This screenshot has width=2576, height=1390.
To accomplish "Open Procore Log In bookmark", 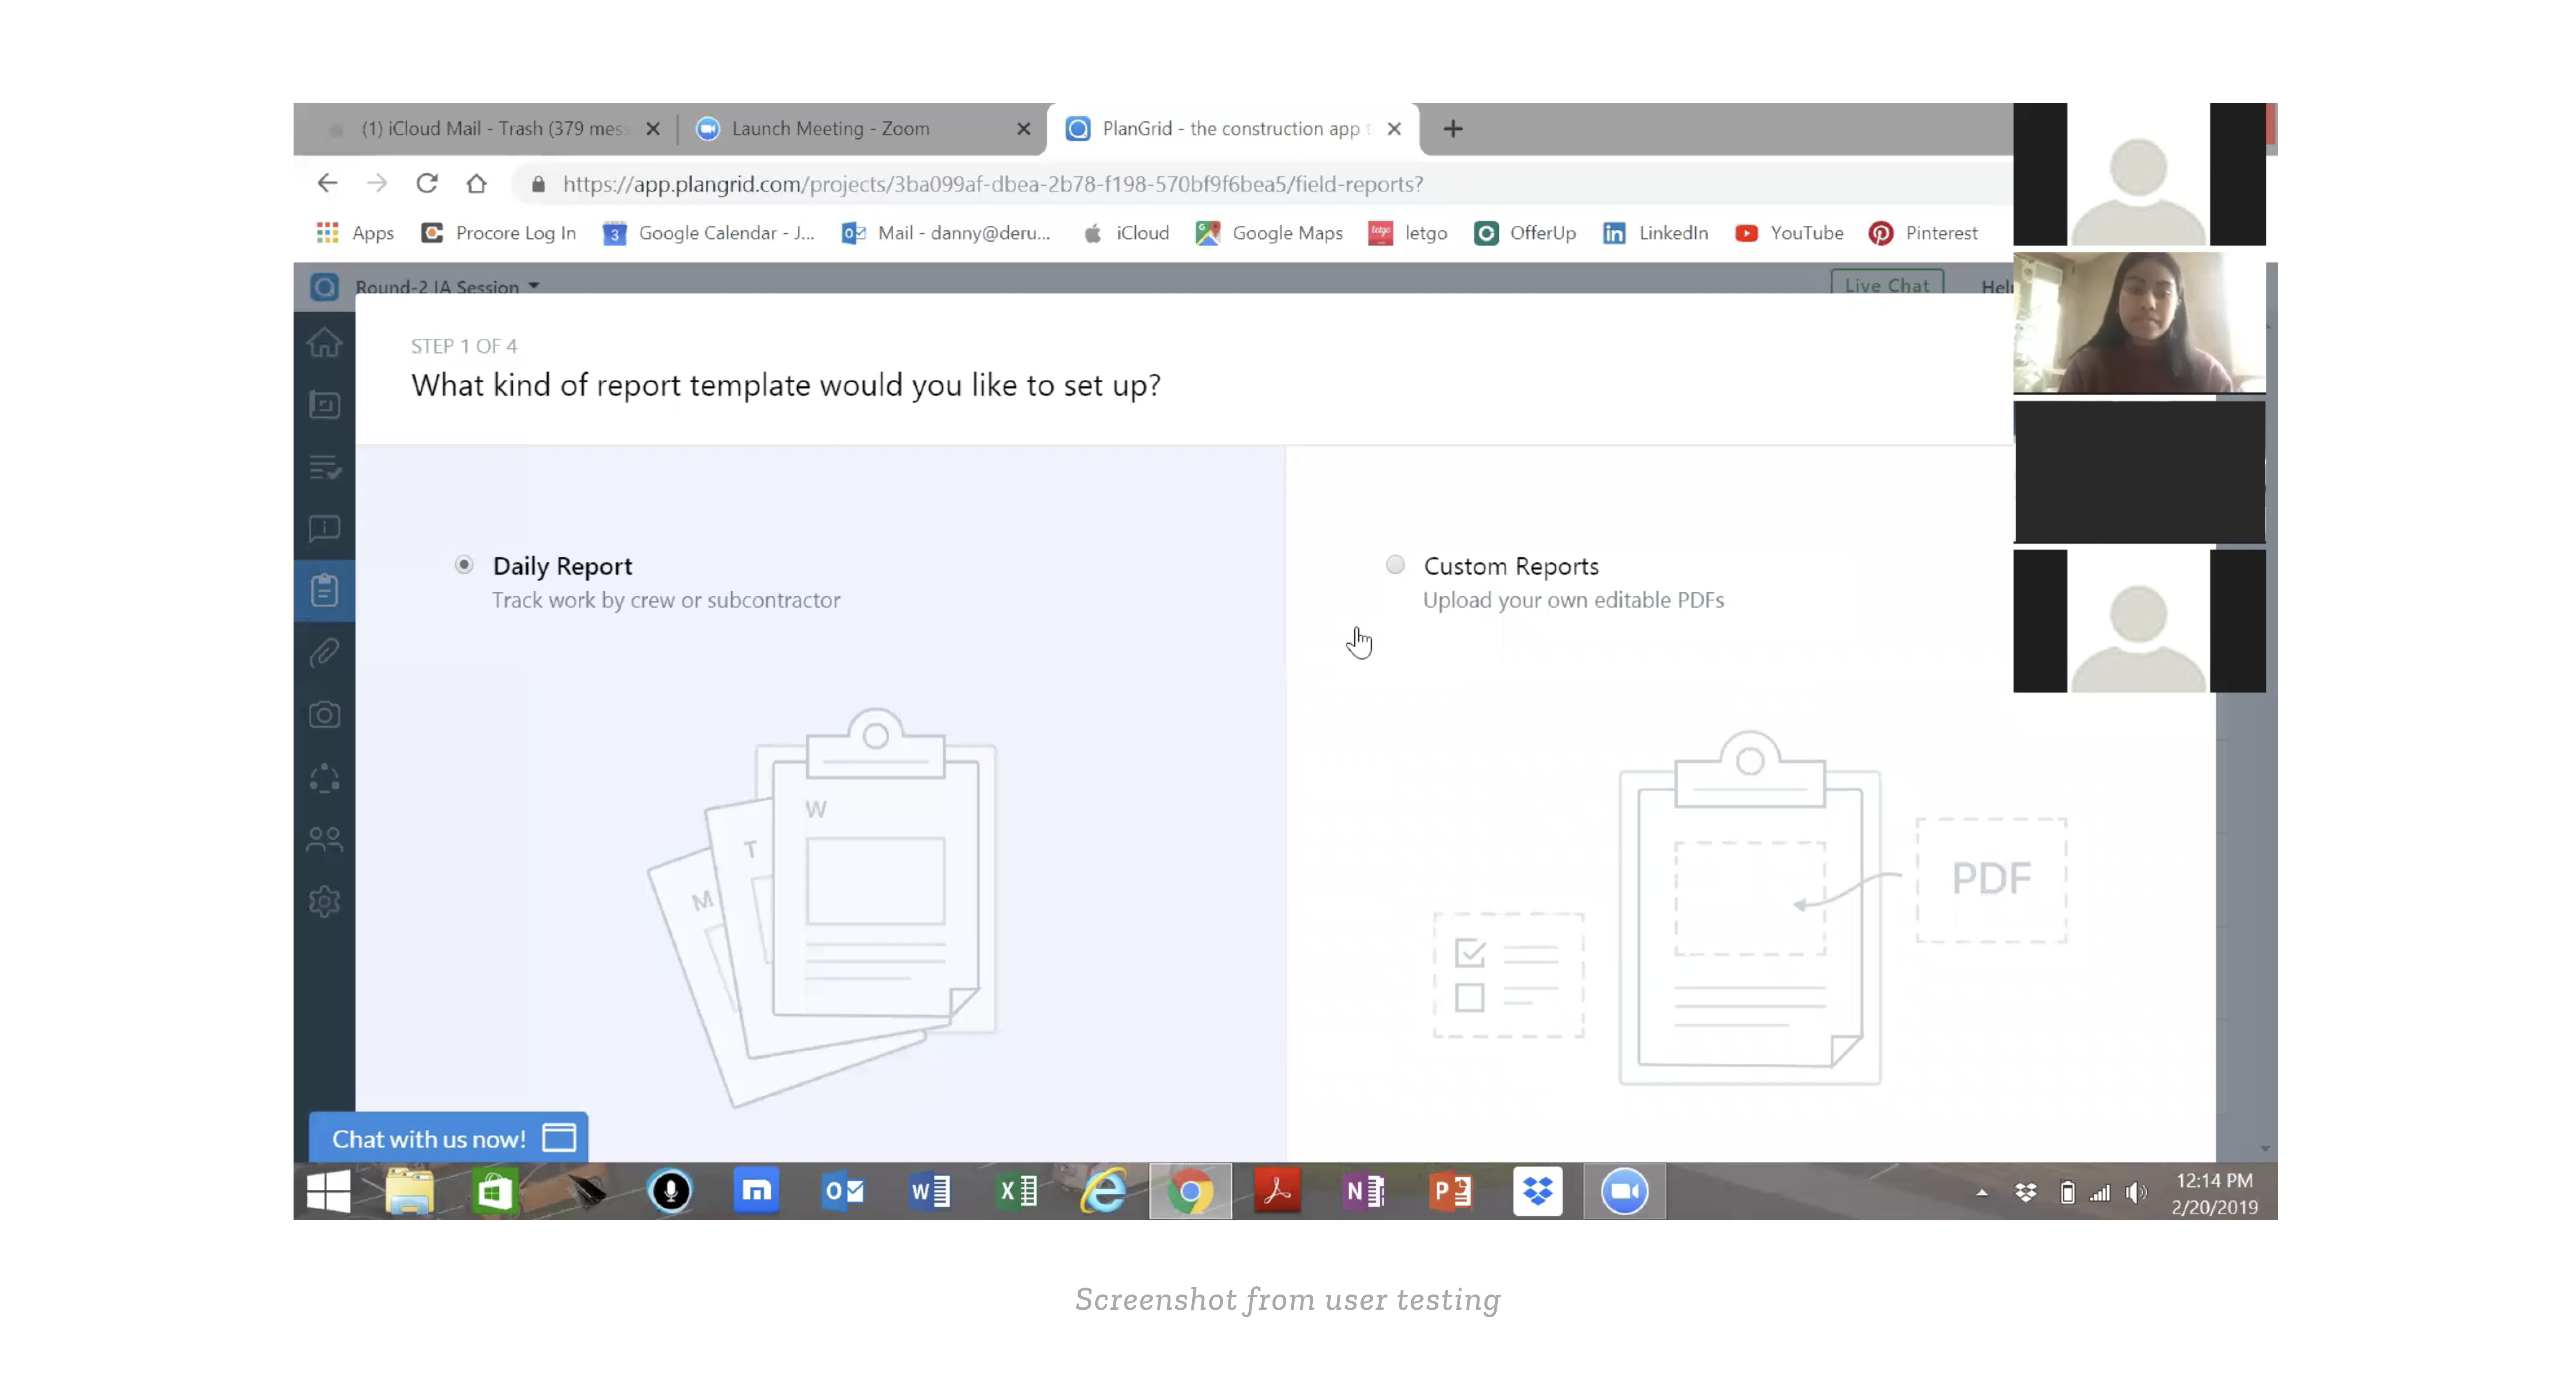I will [499, 233].
